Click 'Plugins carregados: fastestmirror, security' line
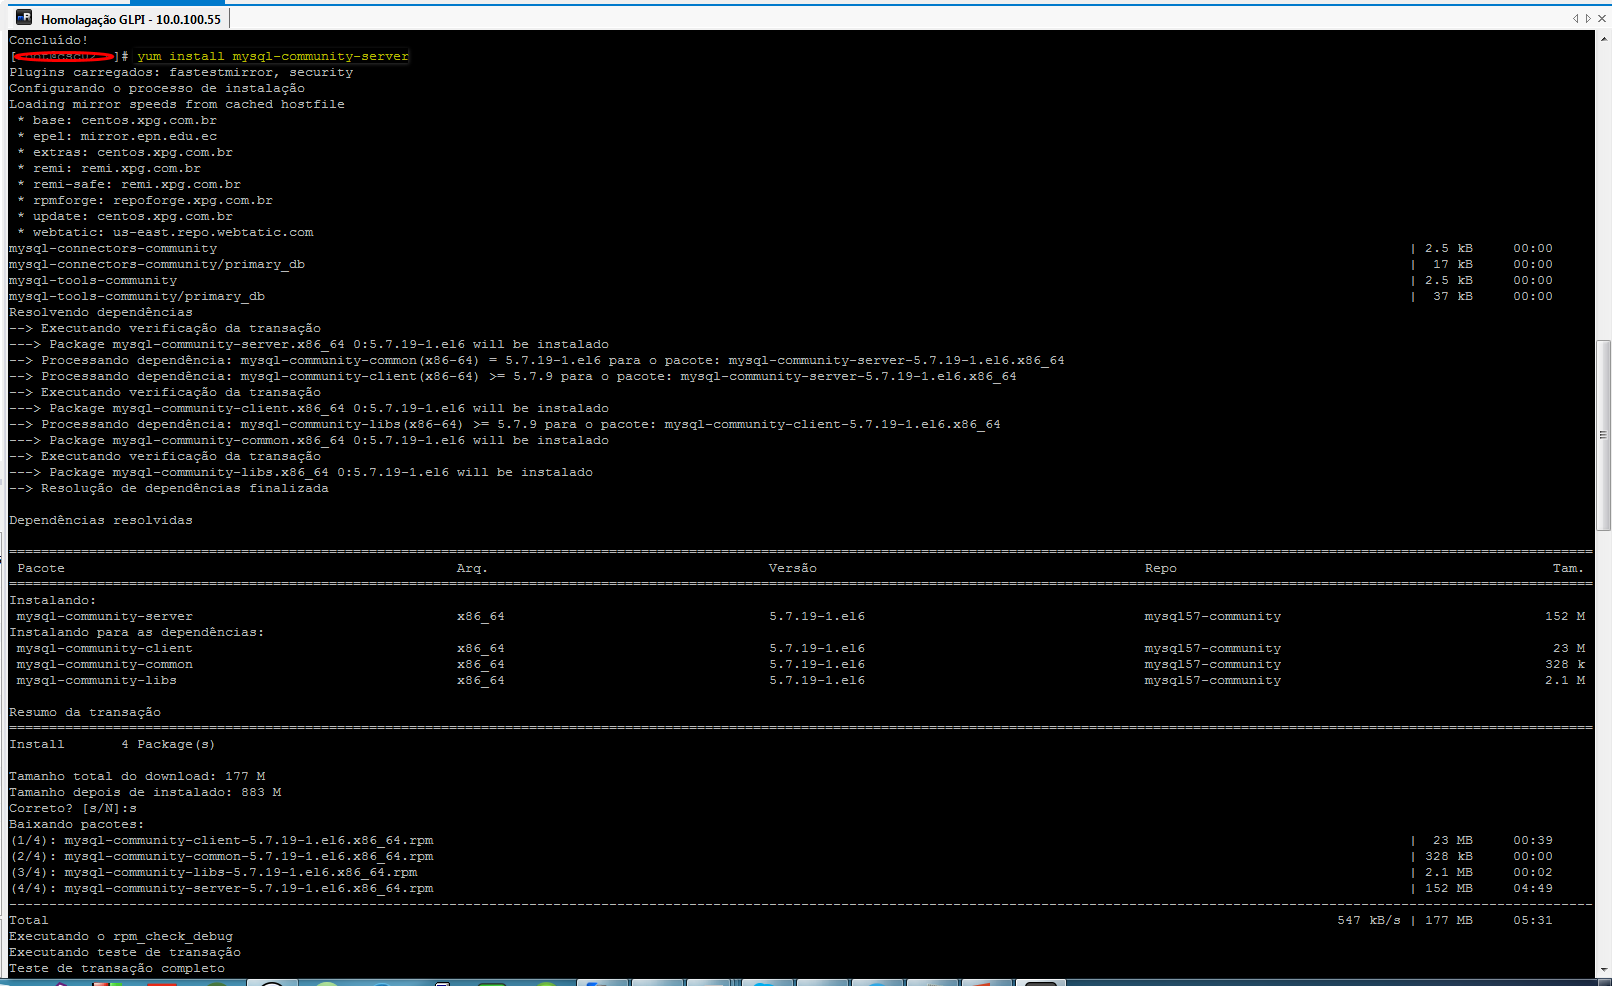This screenshot has height=986, width=1612. coord(181,72)
